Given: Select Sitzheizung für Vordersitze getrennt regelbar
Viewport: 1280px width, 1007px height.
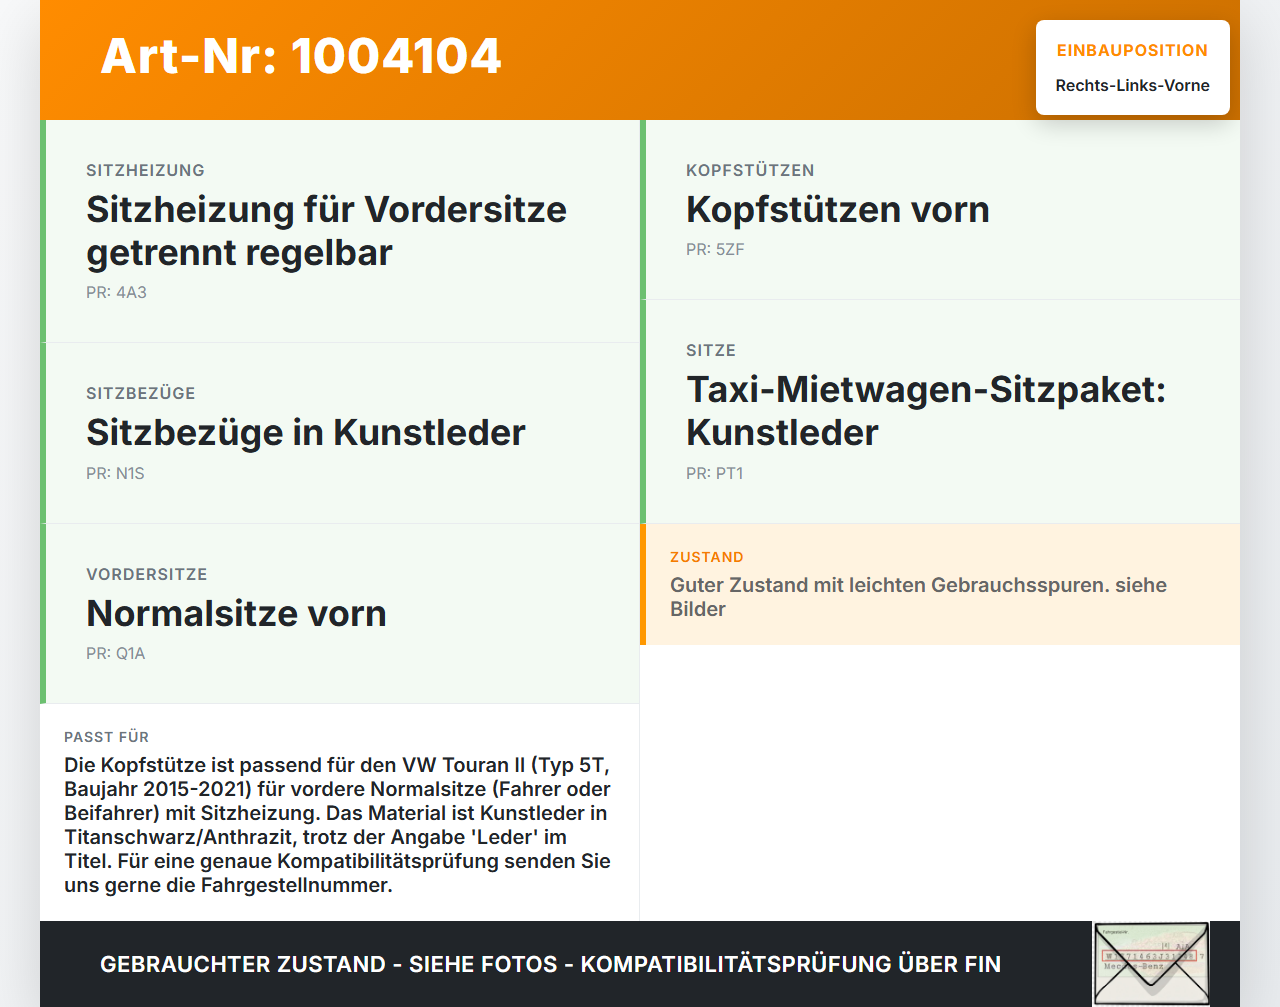Looking at the screenshot, I should coord(326,231).
